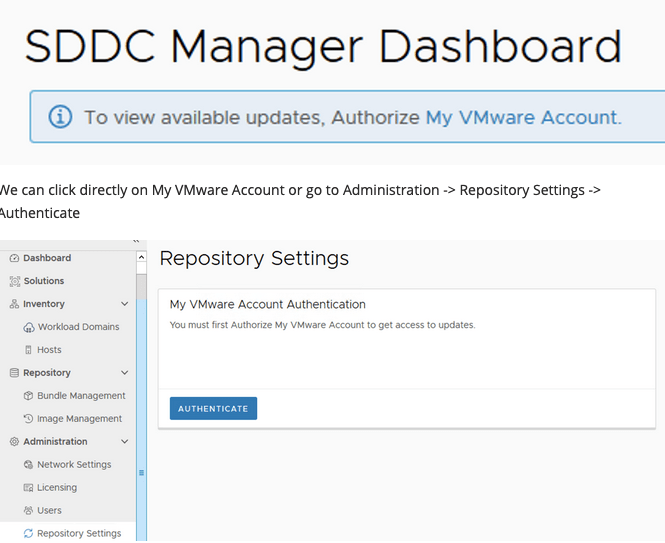Viewport: 665px width, 543px height.
Task: Click the Image Management history icon
Action: coord(28,419)
